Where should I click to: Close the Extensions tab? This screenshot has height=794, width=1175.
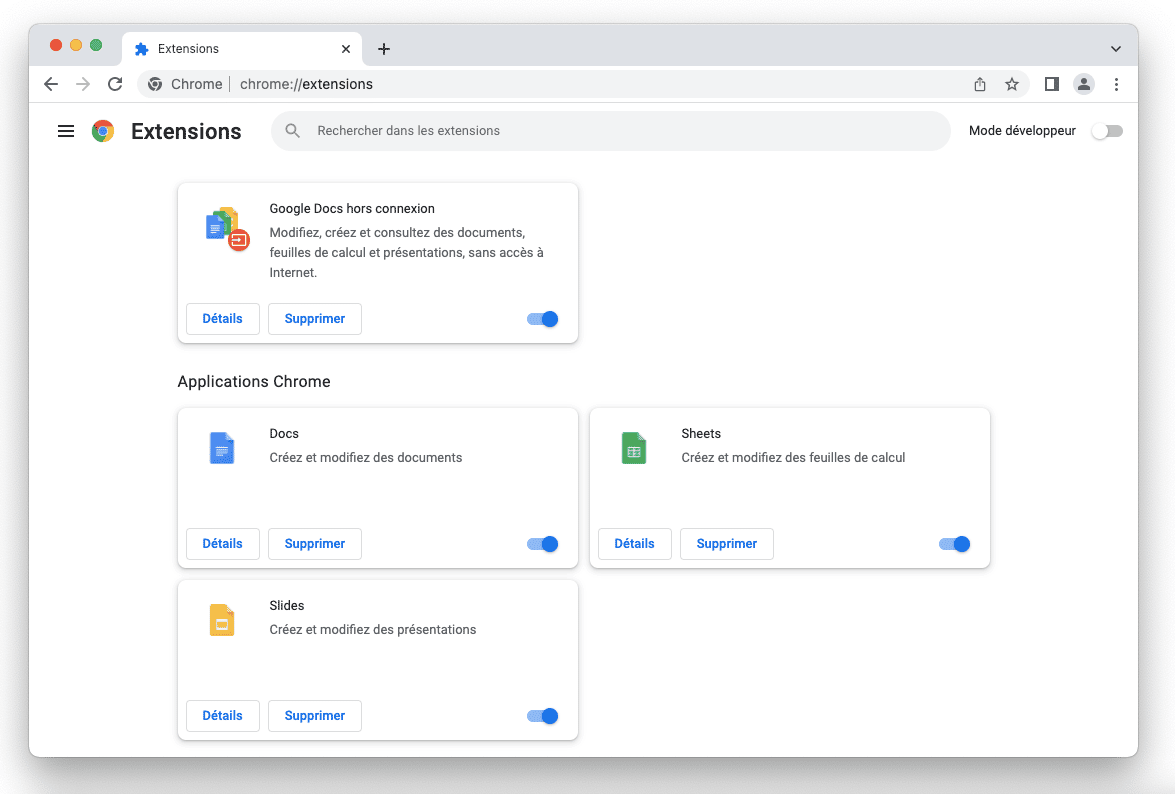(x=345, y=49)
